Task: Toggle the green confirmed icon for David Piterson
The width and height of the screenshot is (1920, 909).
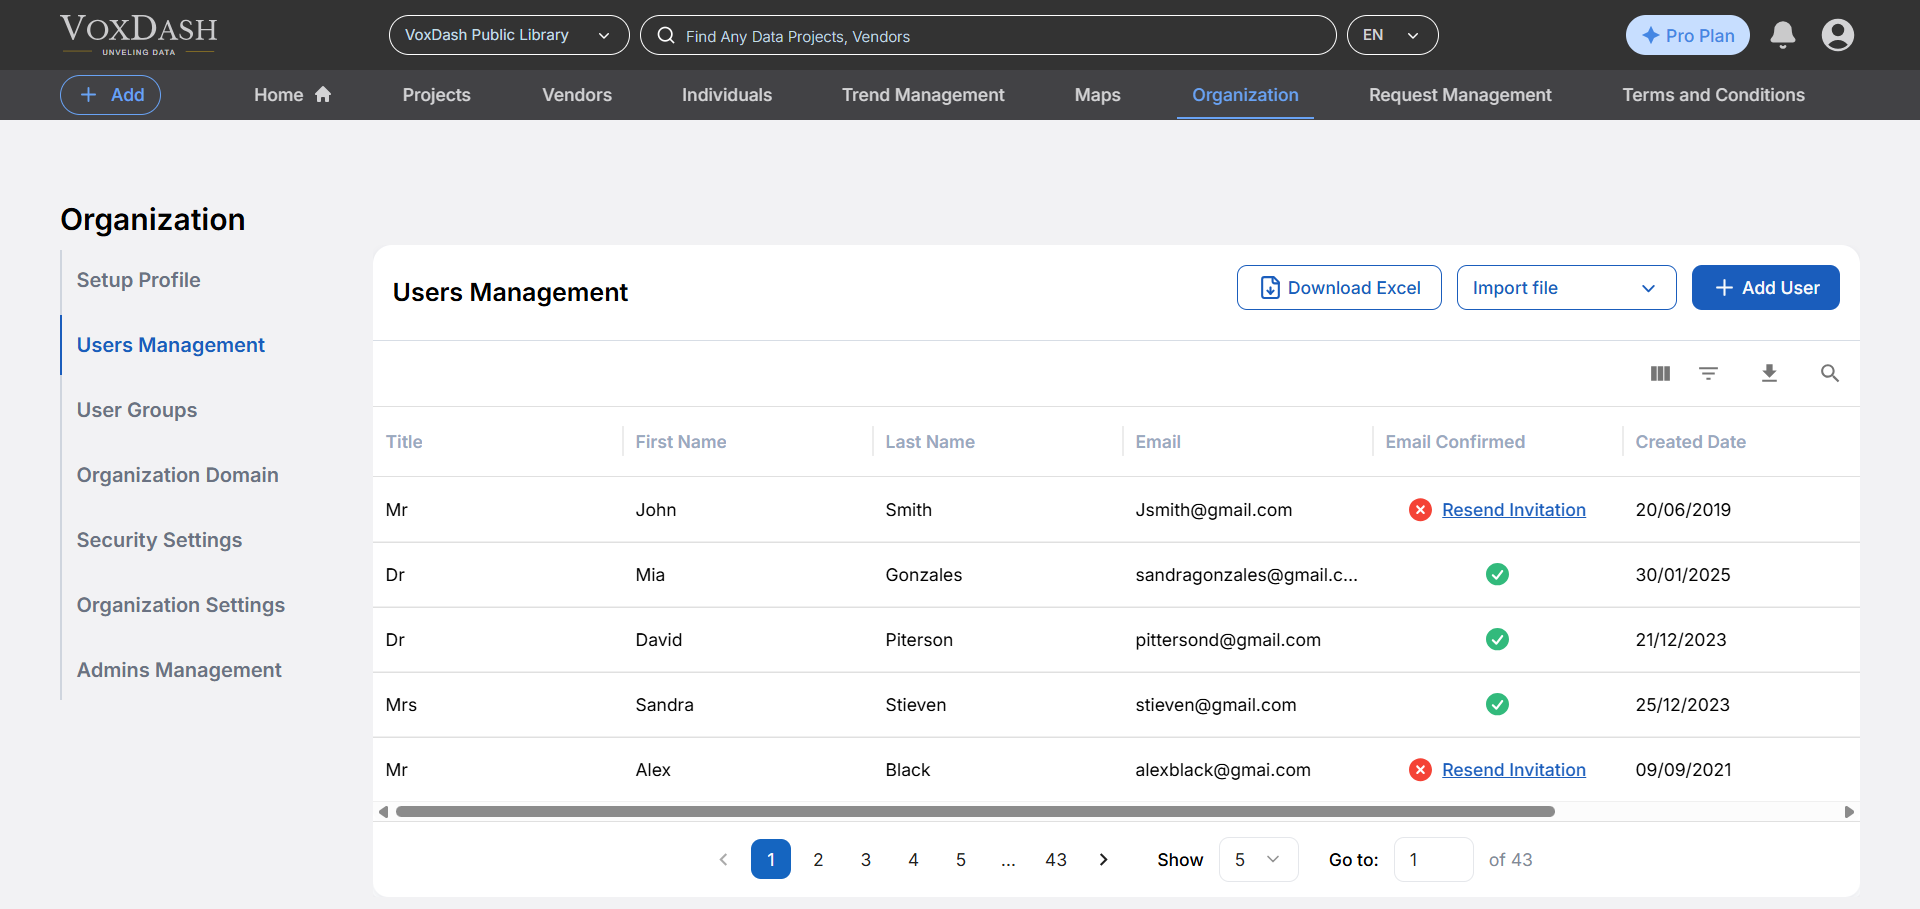Action: [x=1497, y=639]
